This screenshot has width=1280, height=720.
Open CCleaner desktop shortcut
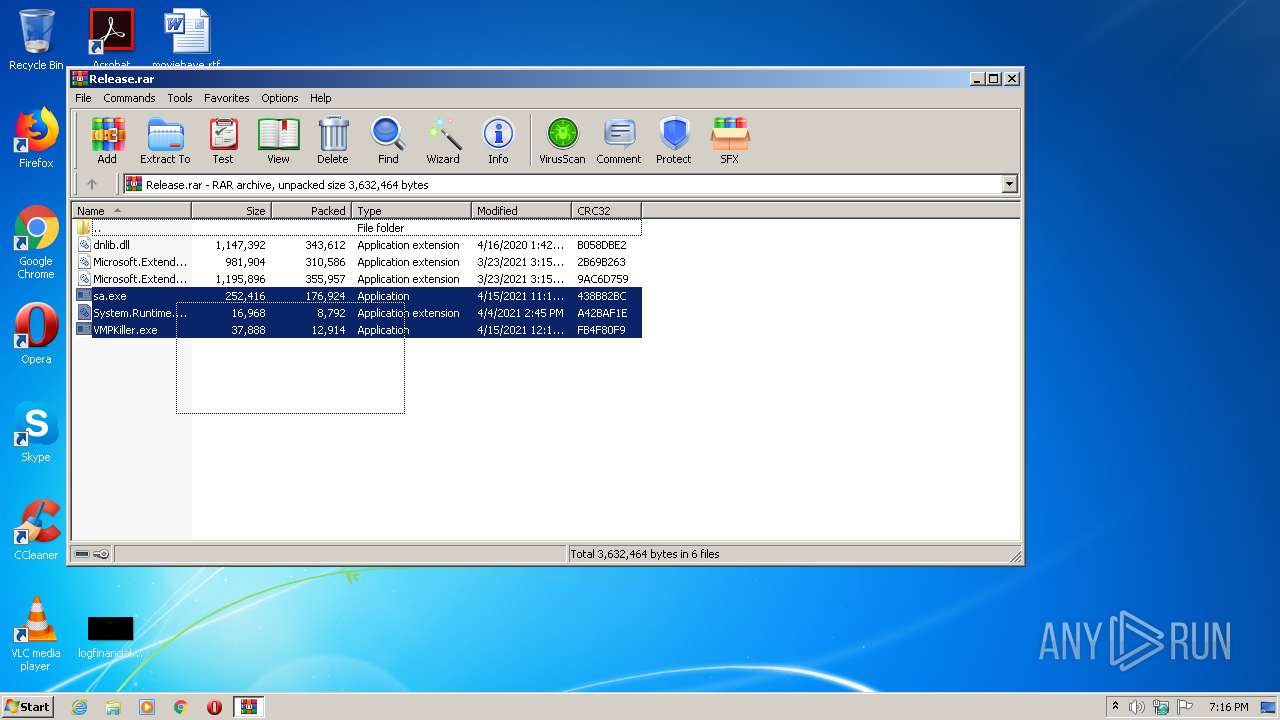[x=36, y=530]
